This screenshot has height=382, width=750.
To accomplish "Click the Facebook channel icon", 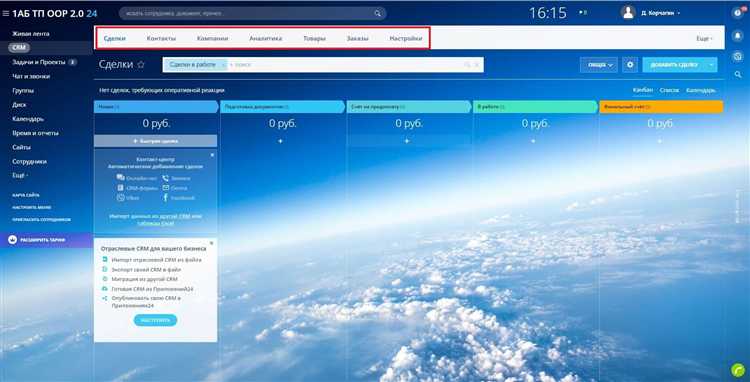I will 165,197.
